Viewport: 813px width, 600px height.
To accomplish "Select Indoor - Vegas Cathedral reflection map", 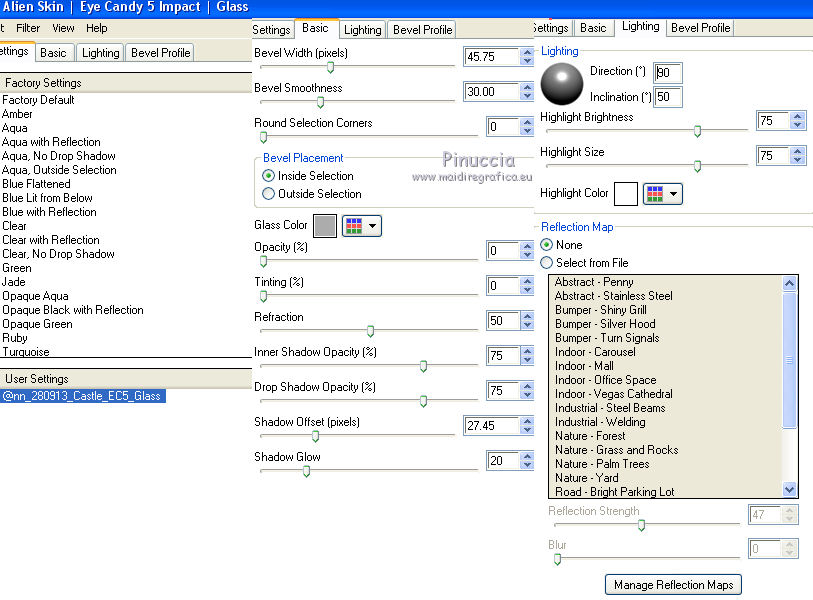I will [613, 394].
